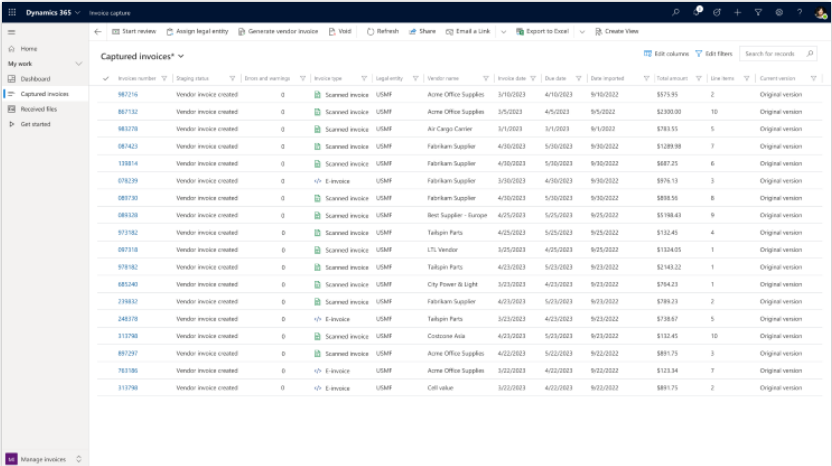The width and height of the screenshot is (832, 466).
Task: Open the user profile avatar
Action: click(820, 12)
